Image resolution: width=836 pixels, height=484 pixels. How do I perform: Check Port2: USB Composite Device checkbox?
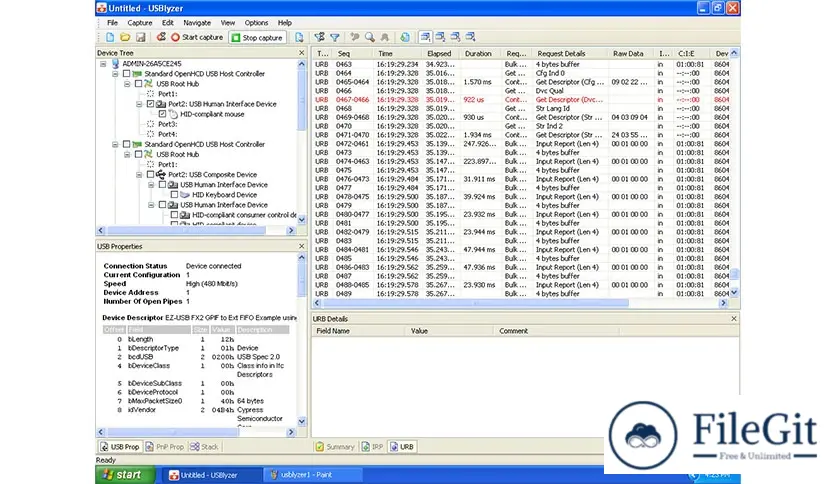150,175
